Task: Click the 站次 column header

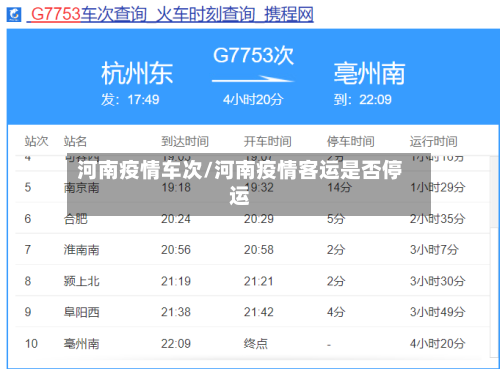Action: click(x=36, y=141)
